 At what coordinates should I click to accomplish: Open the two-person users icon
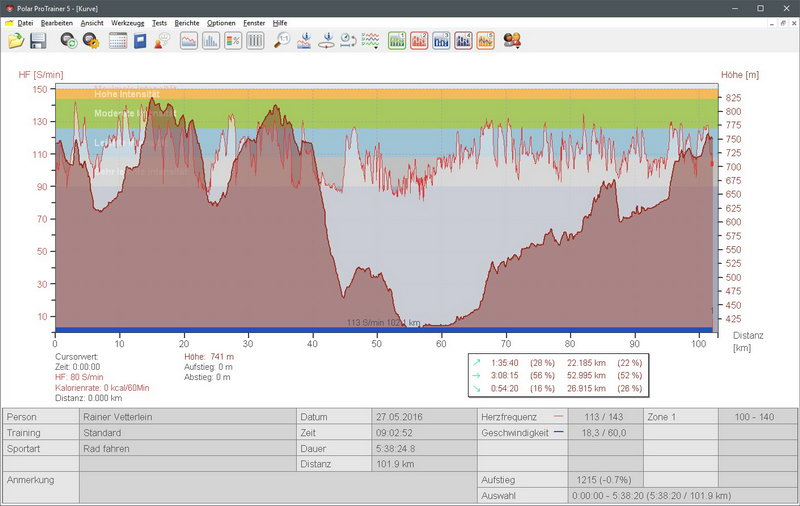click(x=512, y=41)
